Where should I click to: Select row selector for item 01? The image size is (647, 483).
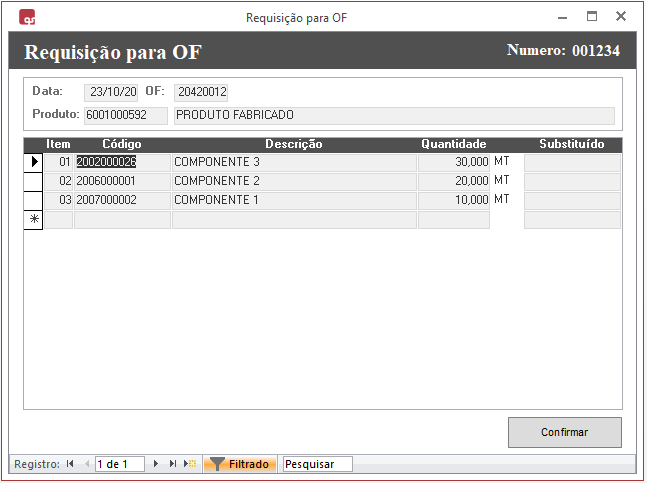tap(33, 162)
